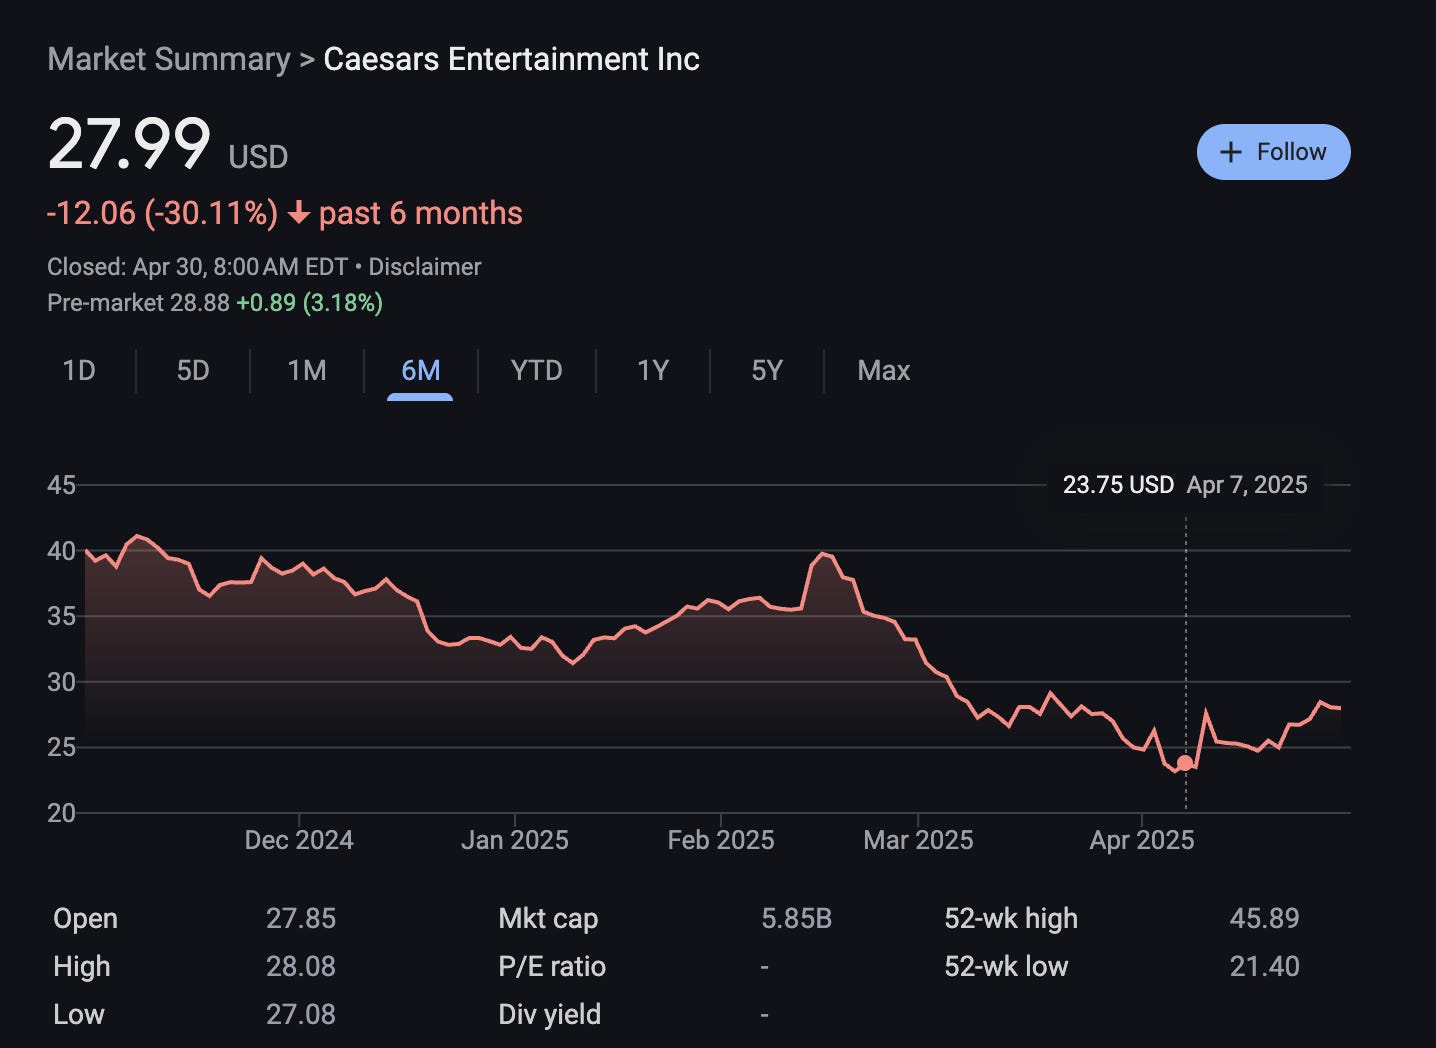Click the Pre-market 28.88 price text
Viewport: 1436px width, 1048px height.
(x=139, y=303)
